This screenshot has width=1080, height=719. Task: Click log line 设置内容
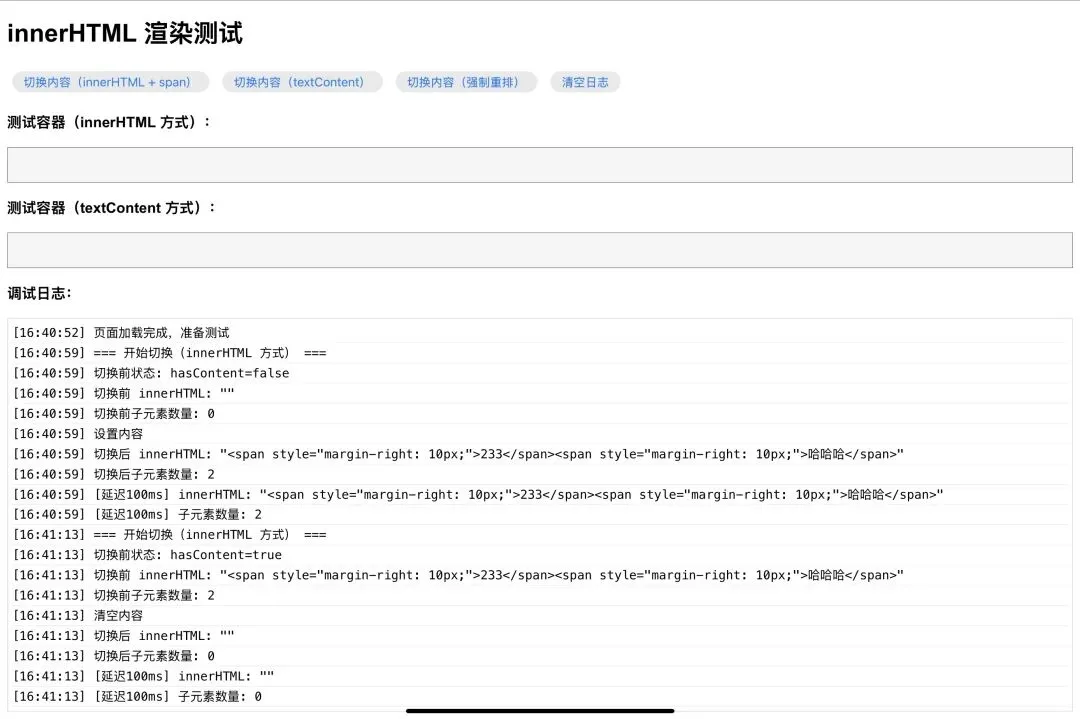click(x=540, y=434)
